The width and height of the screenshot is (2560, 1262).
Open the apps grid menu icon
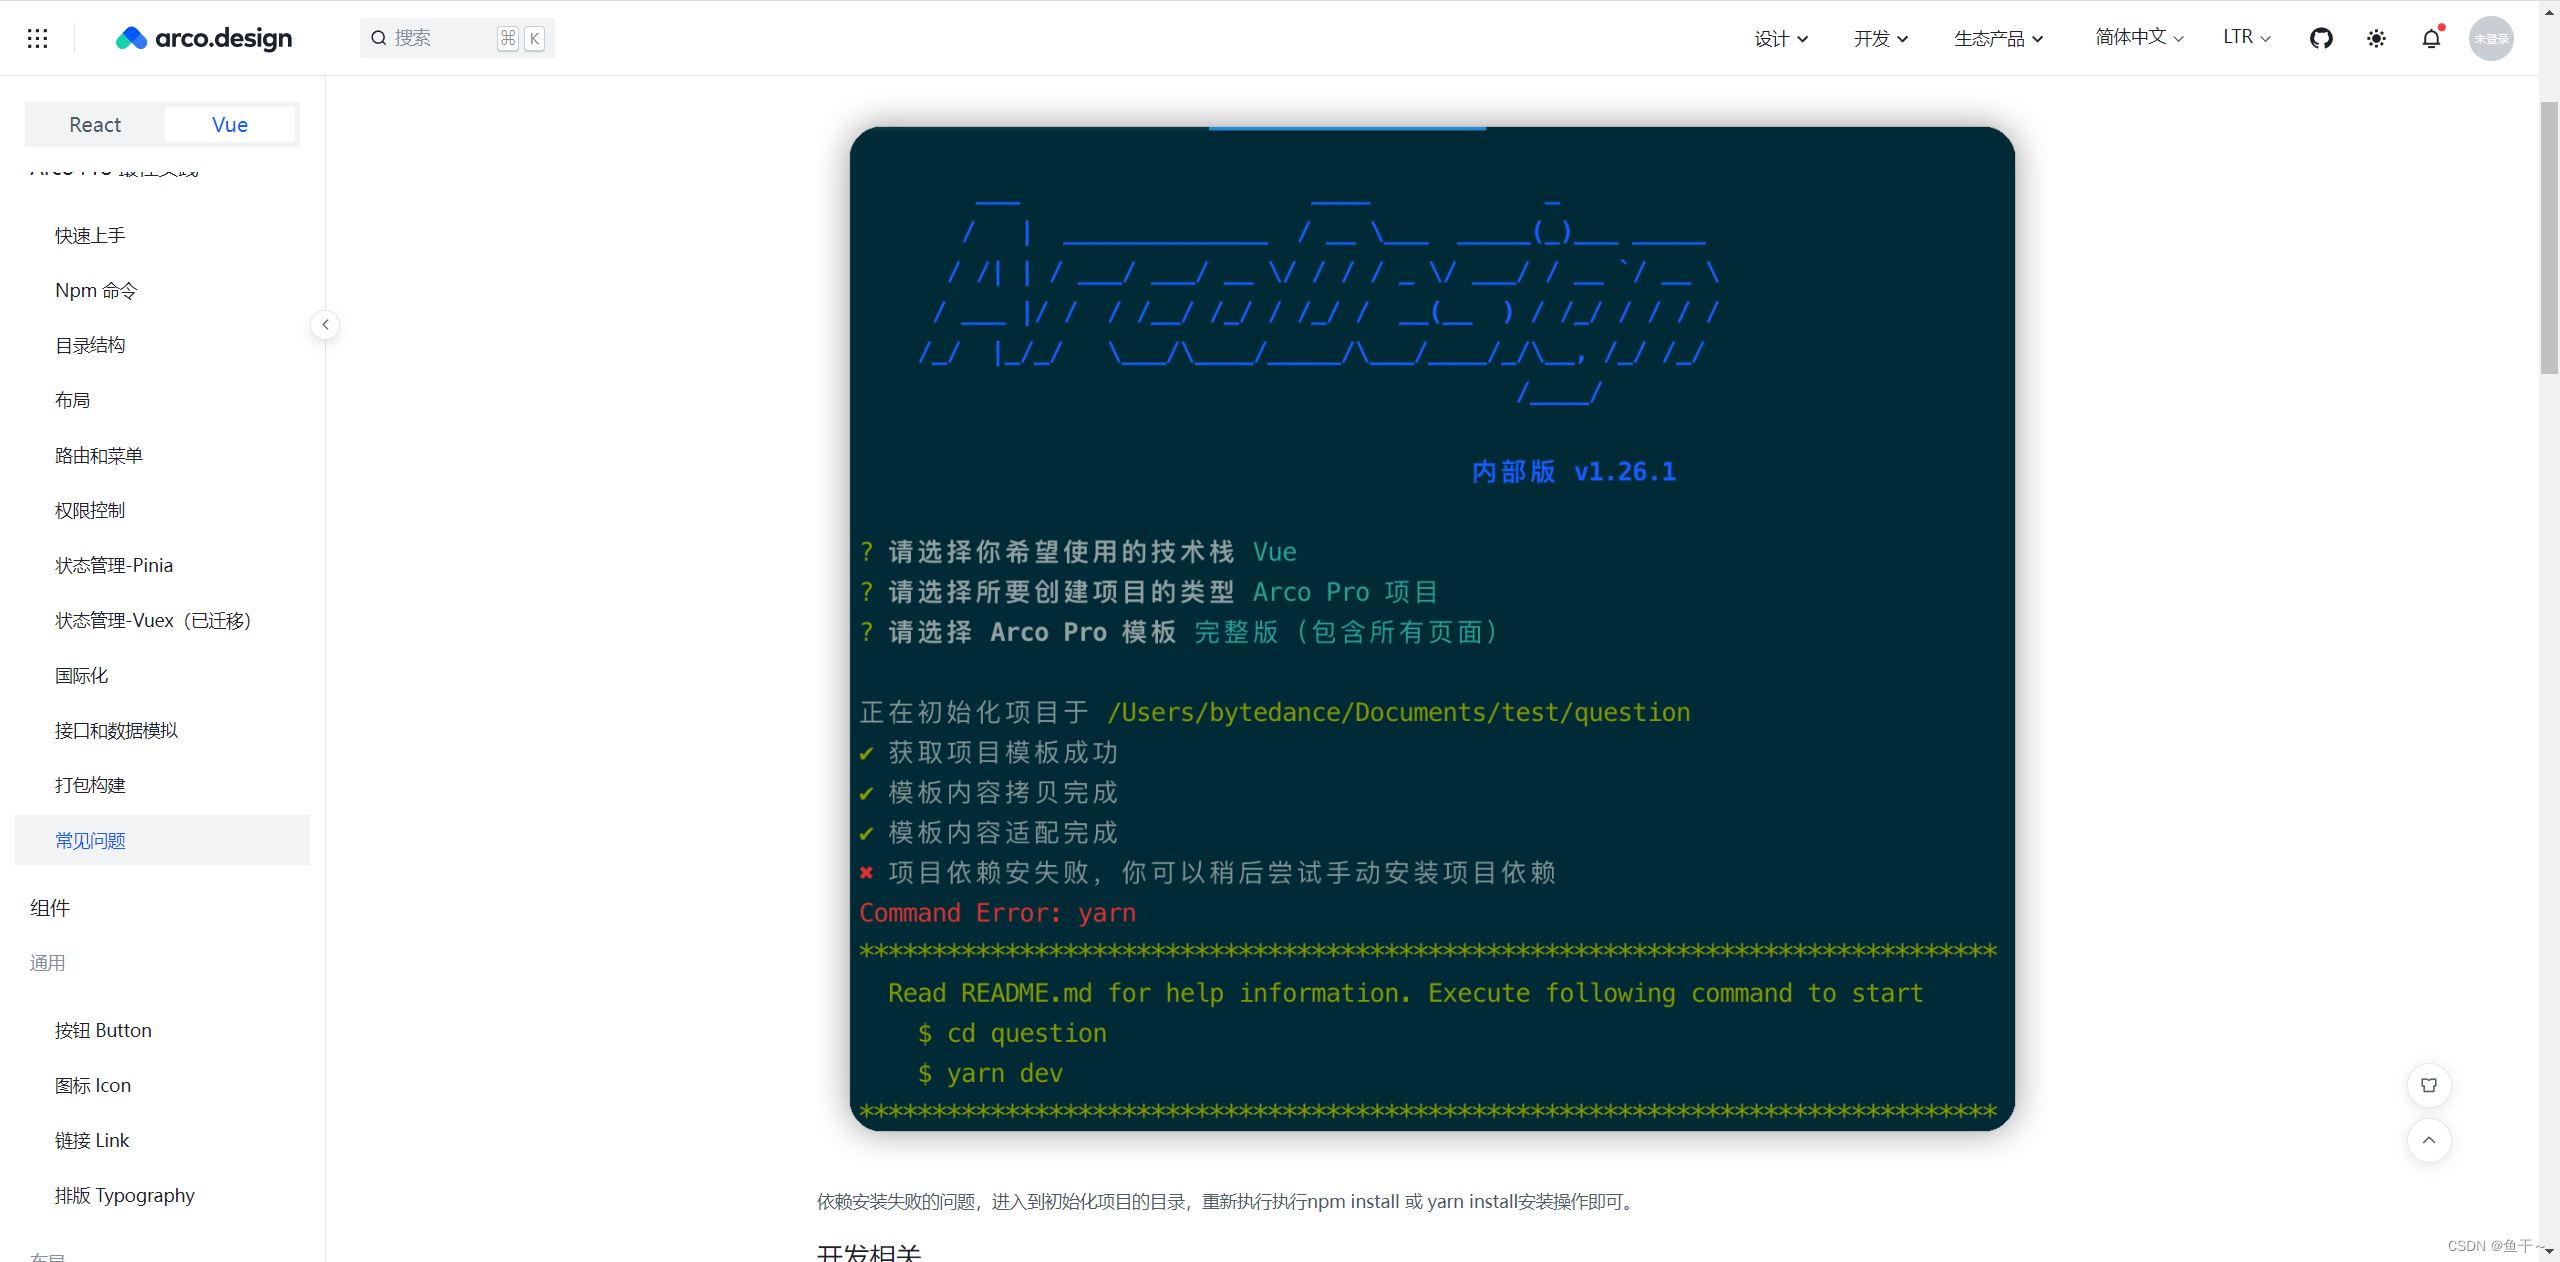click(x=37, y=38)
